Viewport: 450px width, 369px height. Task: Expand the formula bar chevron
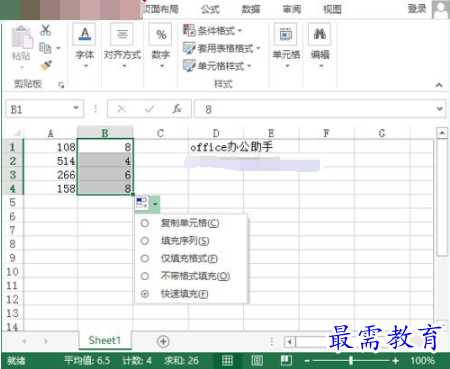pyautogui.click(x=440, y=109)
